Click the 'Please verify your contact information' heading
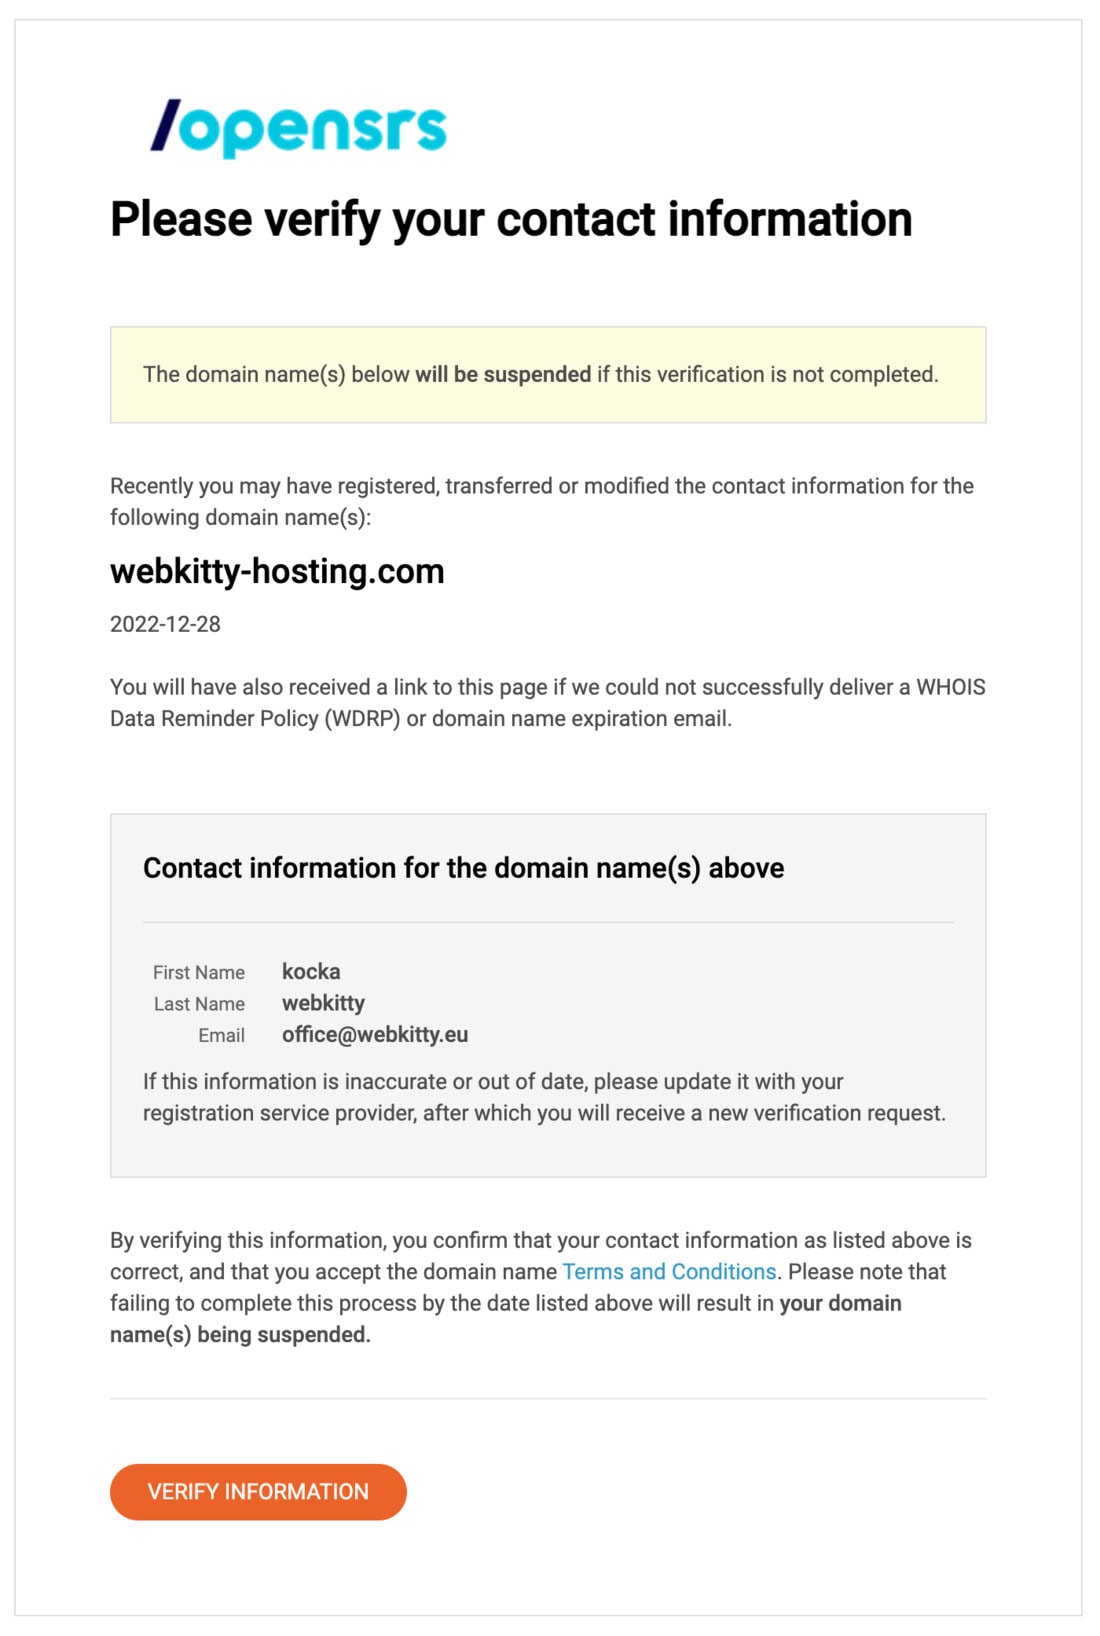The height and width of the screenshot is (1636, 1100). (511, 219)
